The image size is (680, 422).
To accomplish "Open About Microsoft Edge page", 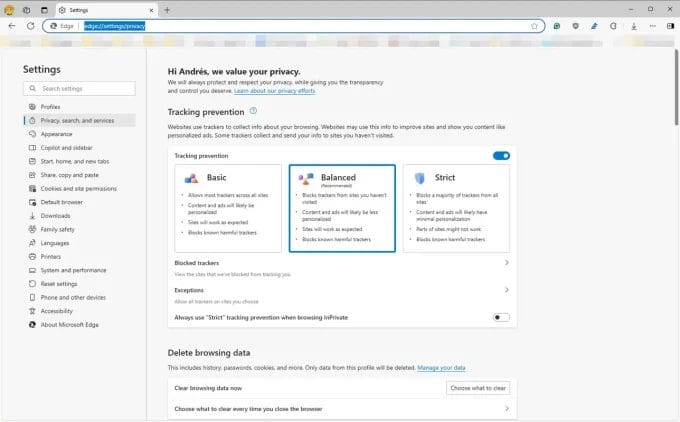I will pos(71,324).
